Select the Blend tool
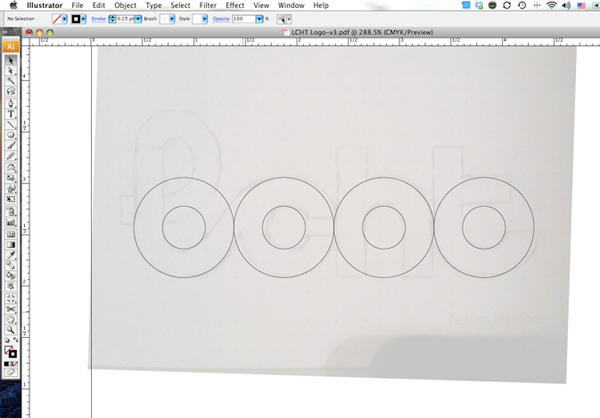Image resolution: width=600 pixels, height=418 pixels. (x=11, y=265)
